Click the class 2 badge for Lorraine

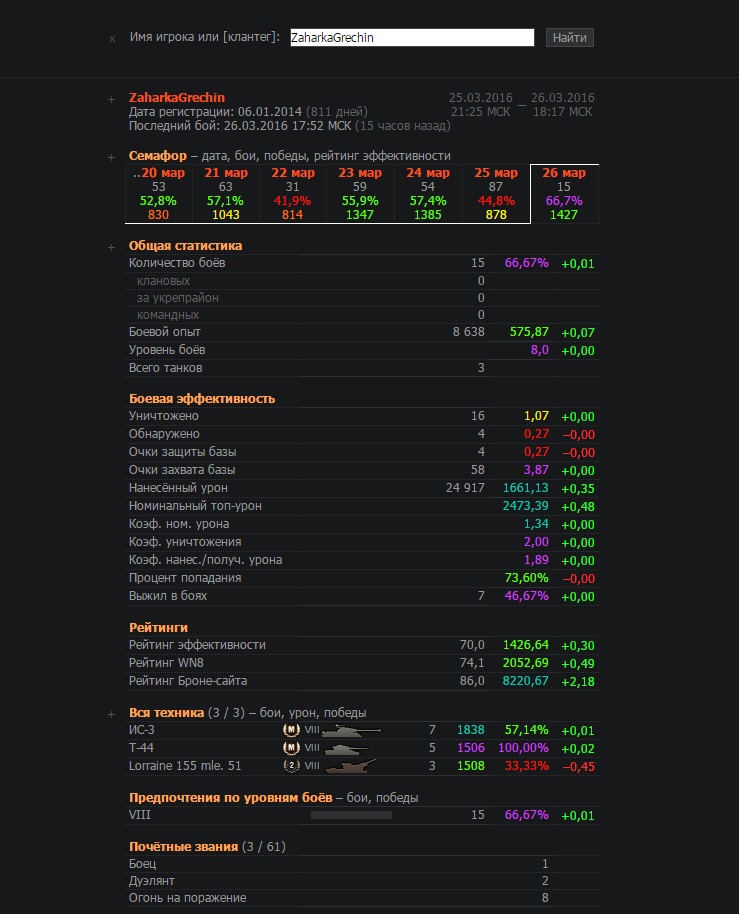click(x=291, y=766)
